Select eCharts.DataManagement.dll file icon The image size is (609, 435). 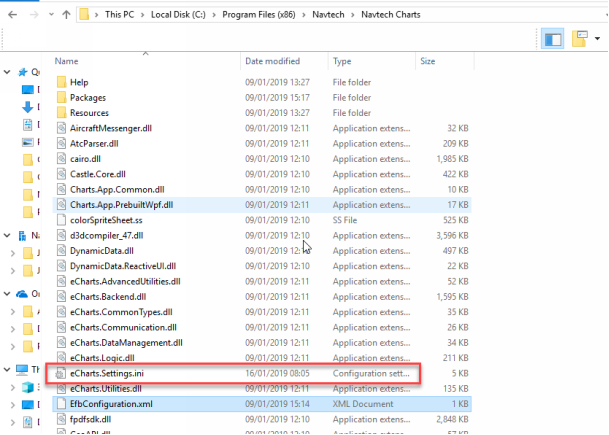[x=61, y=343]
